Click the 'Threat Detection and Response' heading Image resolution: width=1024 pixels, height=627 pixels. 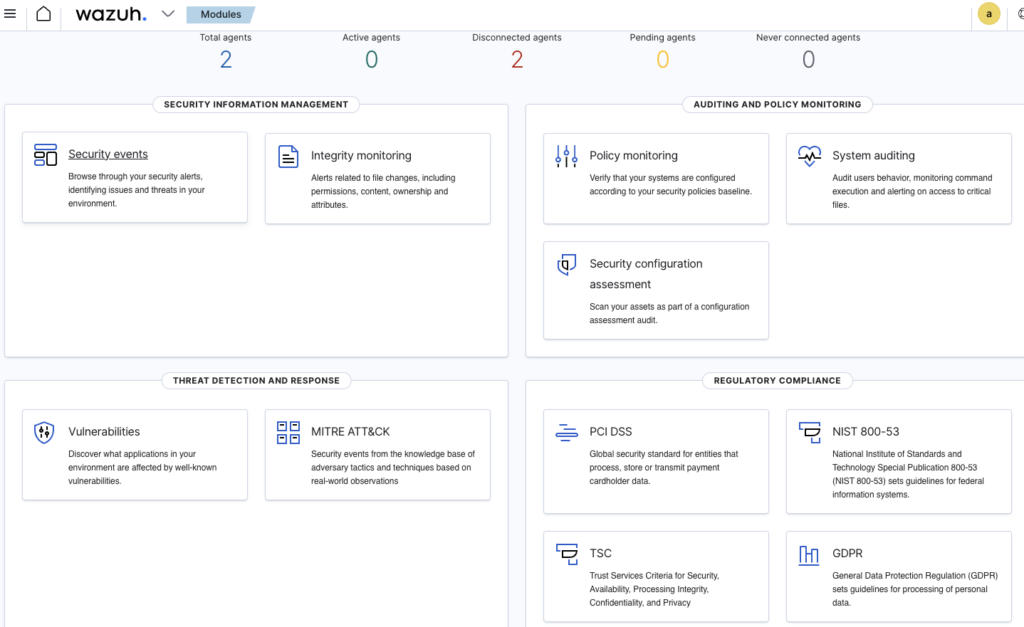[256, 381]
